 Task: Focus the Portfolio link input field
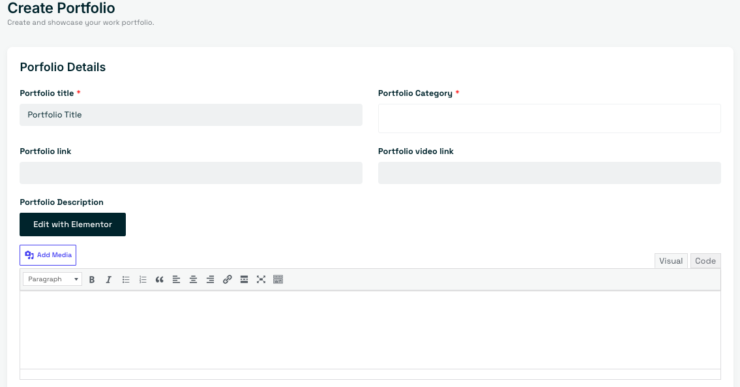pyautogui.click(x=191, y=173)
